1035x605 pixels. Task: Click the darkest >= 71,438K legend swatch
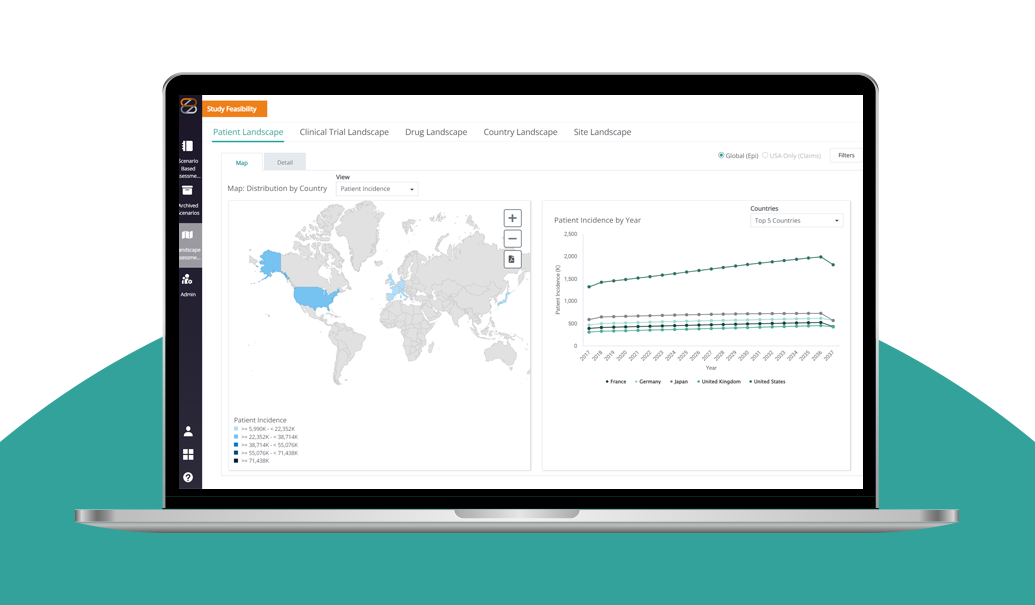coord(236,461)
